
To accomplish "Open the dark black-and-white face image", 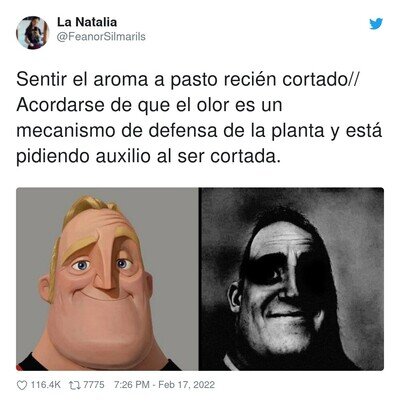I will [x=291, y=279].
